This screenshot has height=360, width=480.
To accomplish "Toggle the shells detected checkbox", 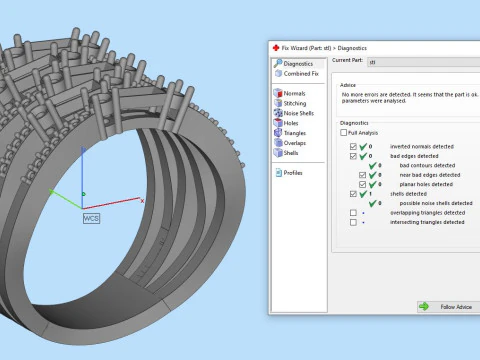I will [x=353, y=194].
